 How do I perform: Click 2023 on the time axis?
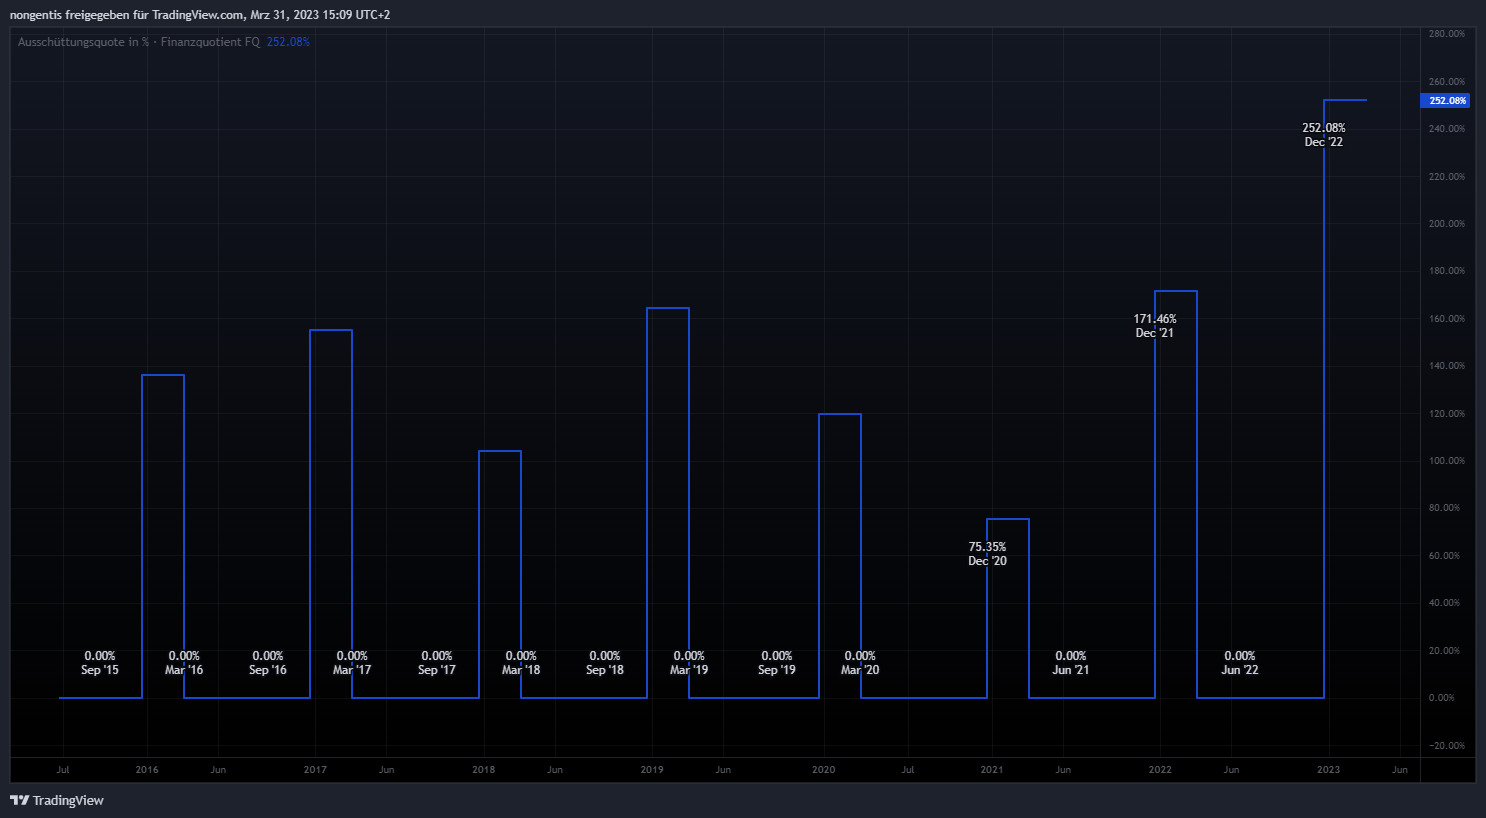click(1328, 770)
